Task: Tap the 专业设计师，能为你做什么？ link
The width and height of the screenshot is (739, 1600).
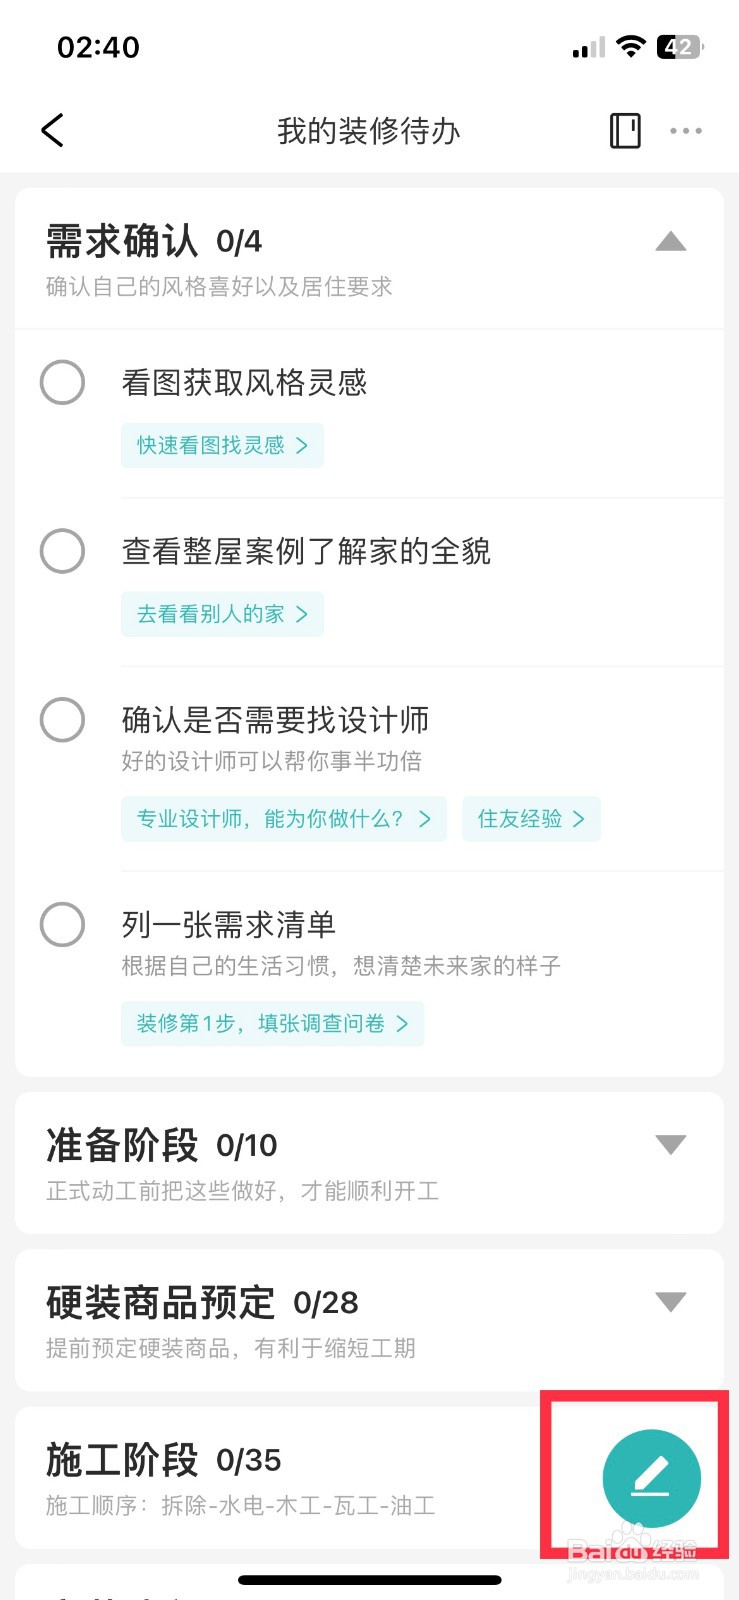Action: 284,819
